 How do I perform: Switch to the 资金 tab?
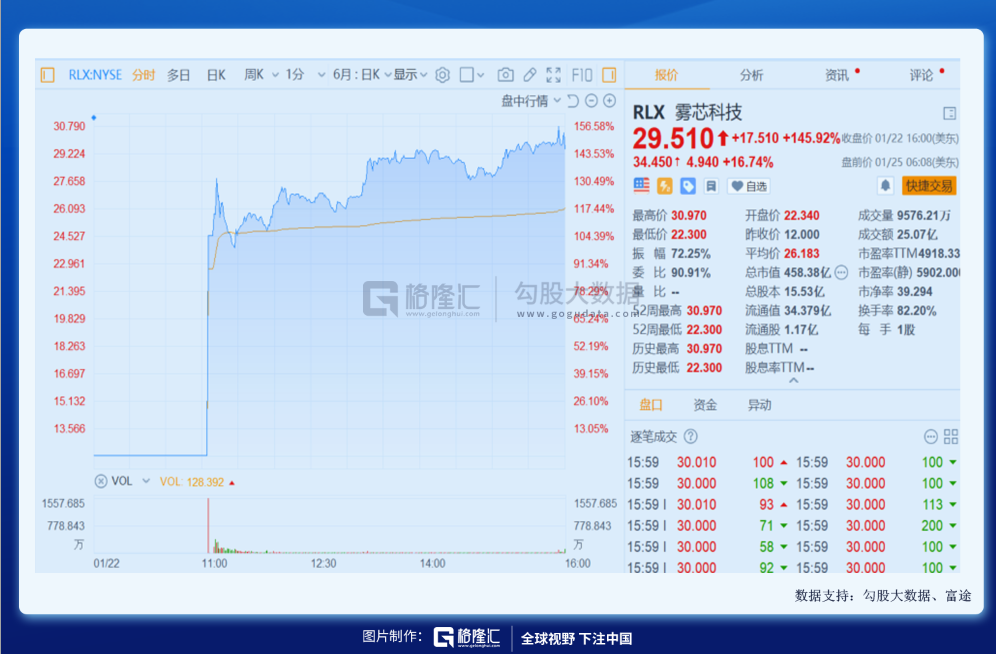705,404
